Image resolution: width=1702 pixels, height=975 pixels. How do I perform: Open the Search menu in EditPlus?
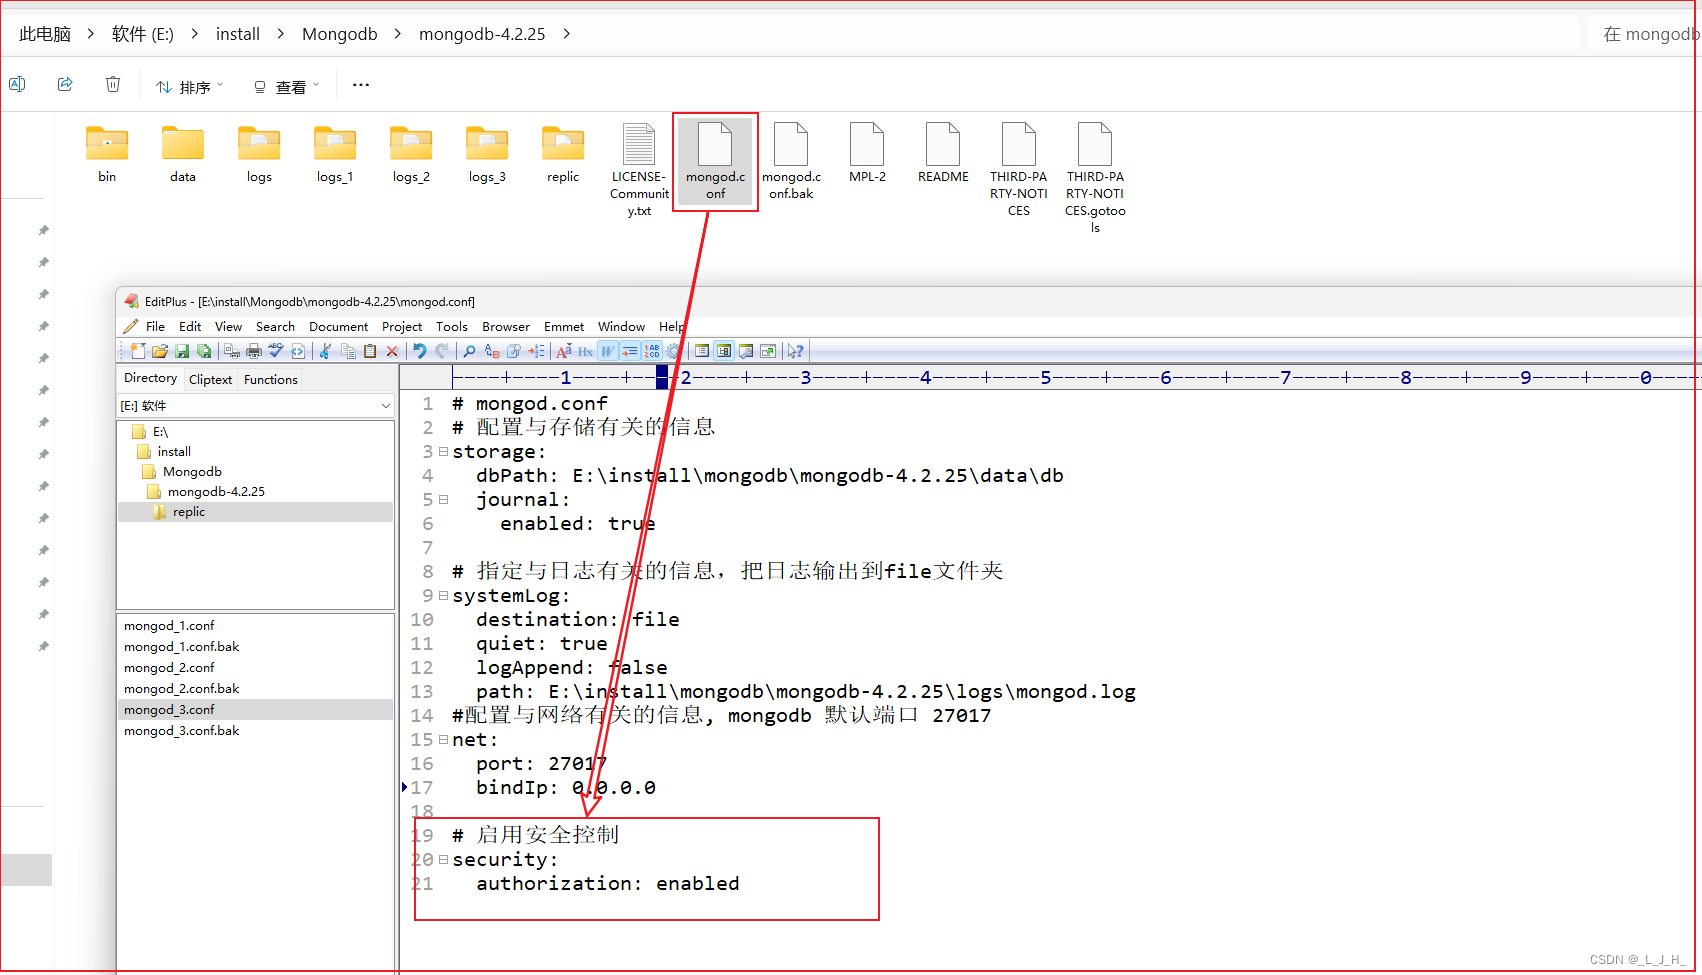pyautogui.click(x=275, y=327)
